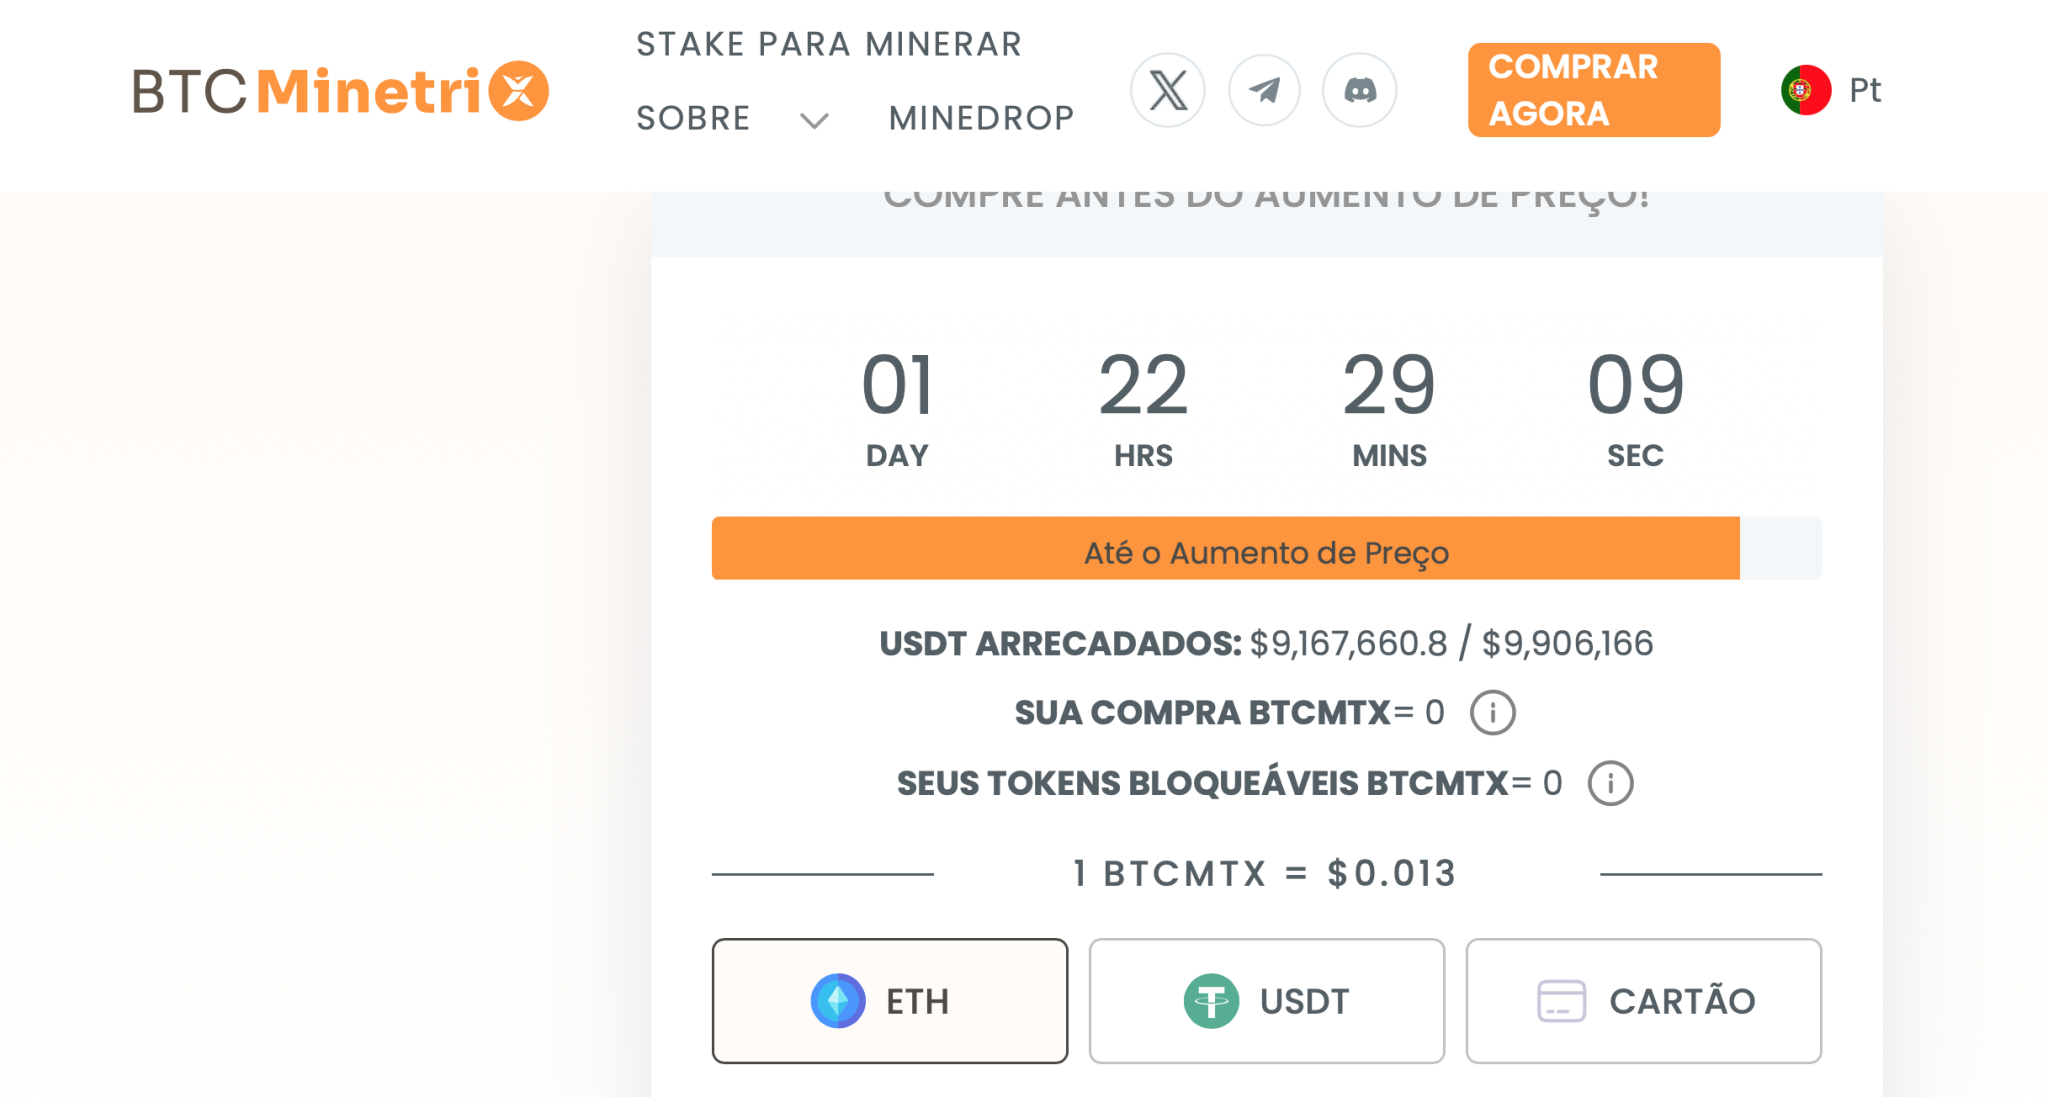Screen dimensions: 2048x1097
Task: Click the BTC Minetrix logo
Action: pyautogui.click(x=340, y=91)
